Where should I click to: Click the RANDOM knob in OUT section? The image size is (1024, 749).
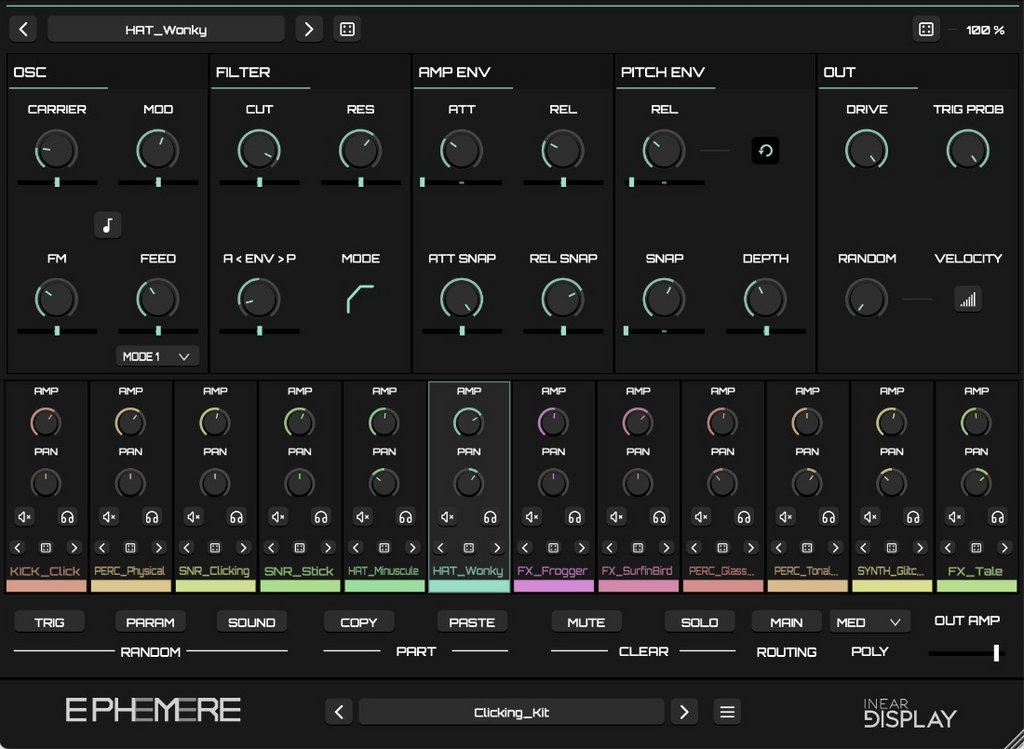[867, 299]
